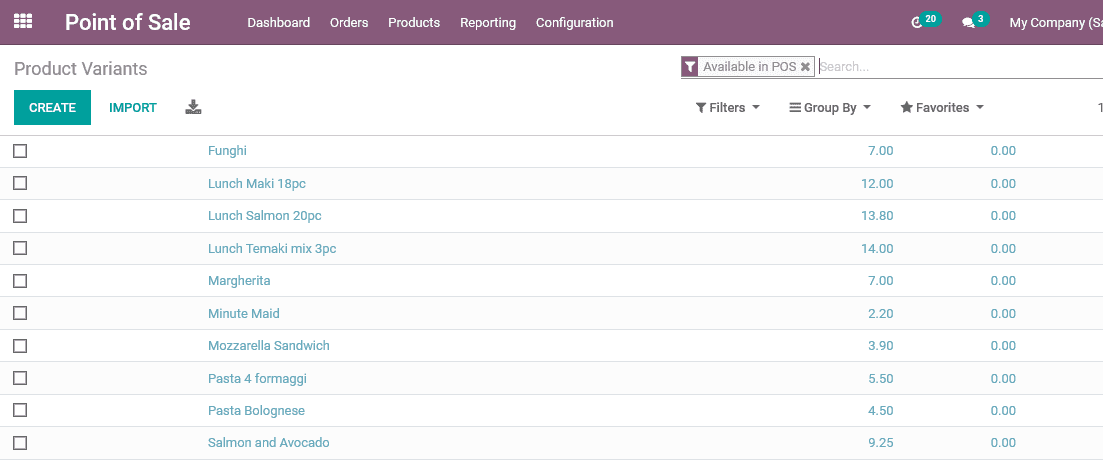Click the funnel icon on the filter tag
The width and height of the screenshot is (1103, 462).
point(690,67)
